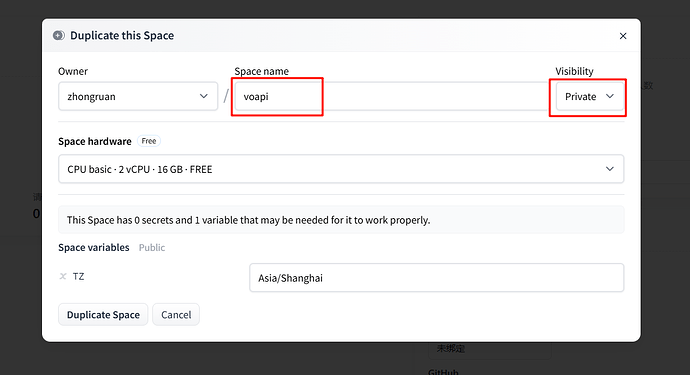Click the Space hardware chevron arrow
Image resolution: width=690 pixels, height=375 pixels.
[x=609, y=169]
